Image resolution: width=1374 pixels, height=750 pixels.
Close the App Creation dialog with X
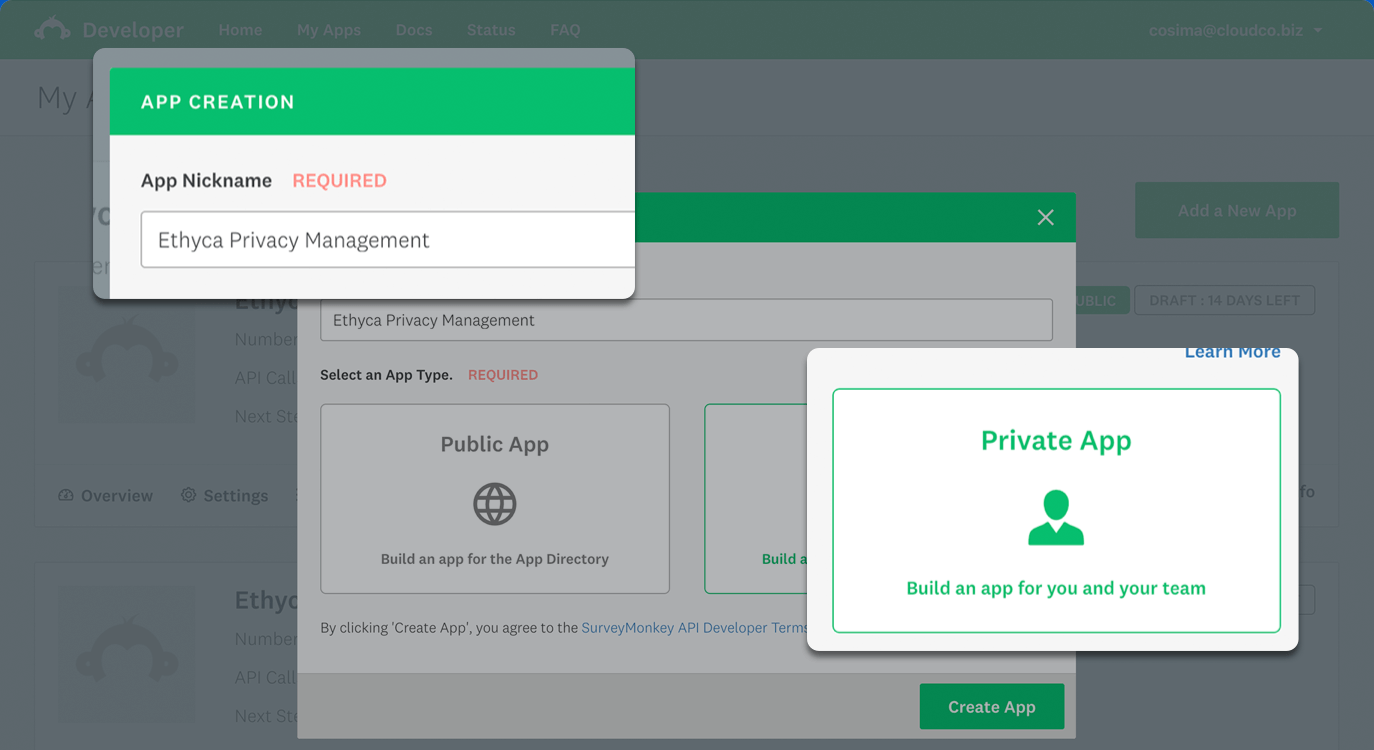[1046, 217]
